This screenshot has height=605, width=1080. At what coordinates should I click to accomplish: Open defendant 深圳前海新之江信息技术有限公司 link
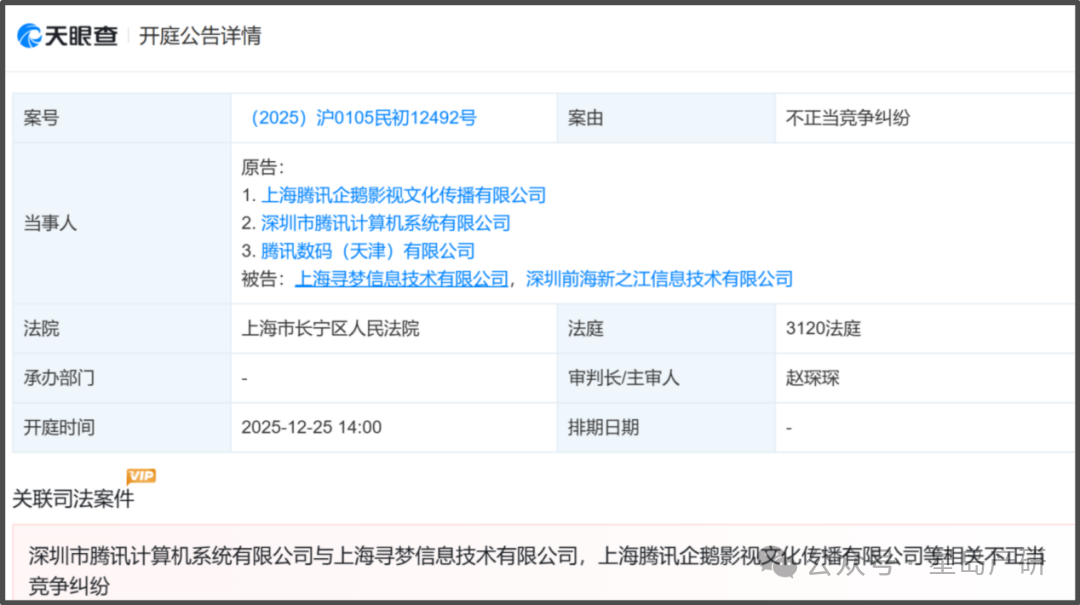pyautogui.click(x=659, y=279)
